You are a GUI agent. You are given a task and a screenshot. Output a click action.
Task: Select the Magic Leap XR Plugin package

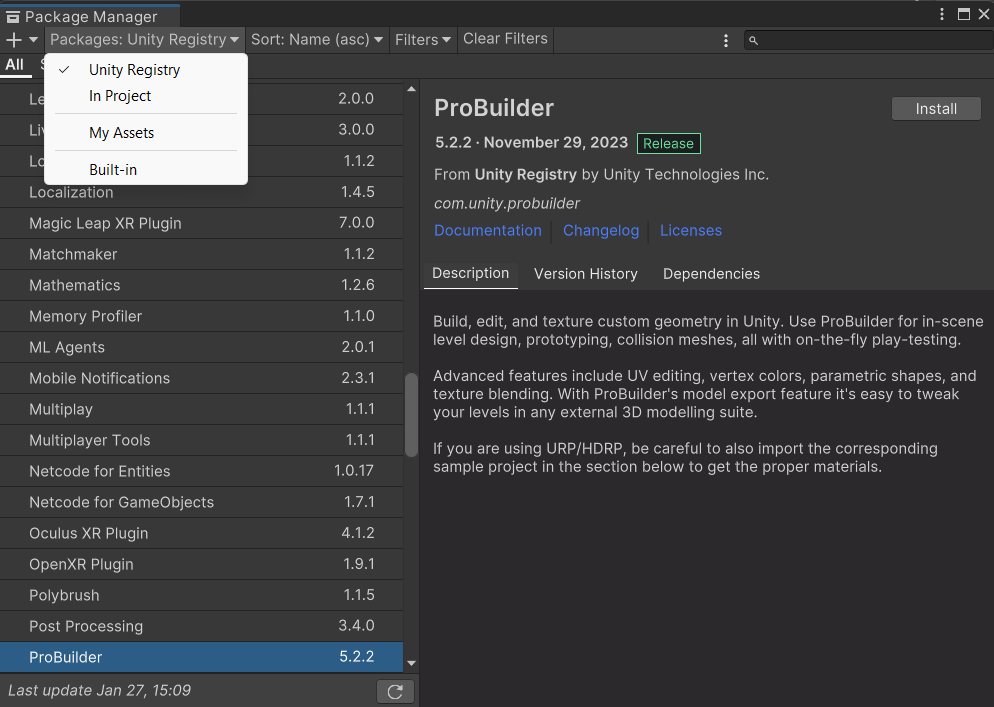pos(202,223)
